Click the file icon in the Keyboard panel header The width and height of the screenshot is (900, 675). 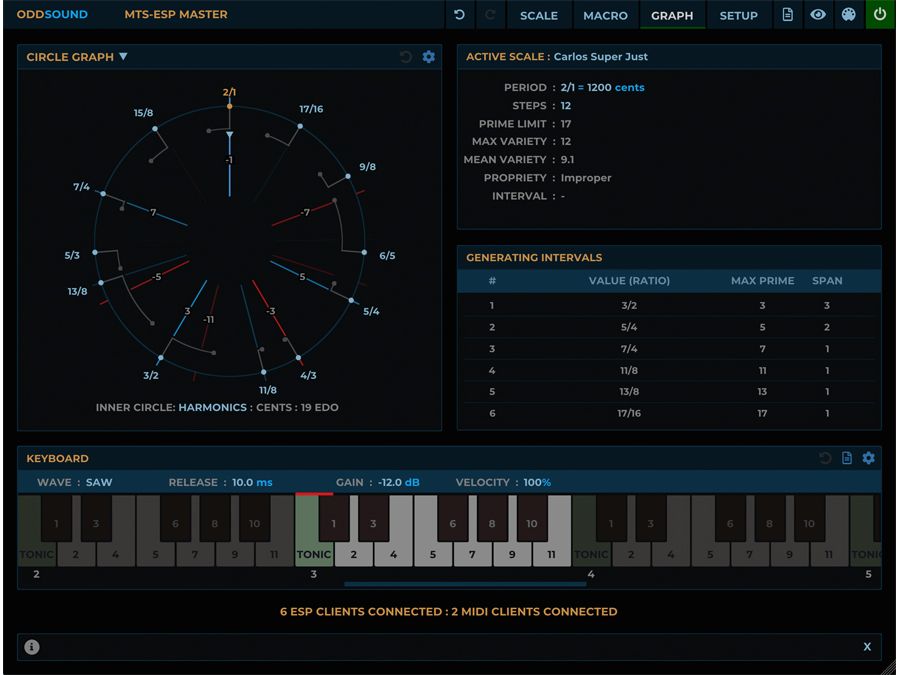tap(845, 458)
